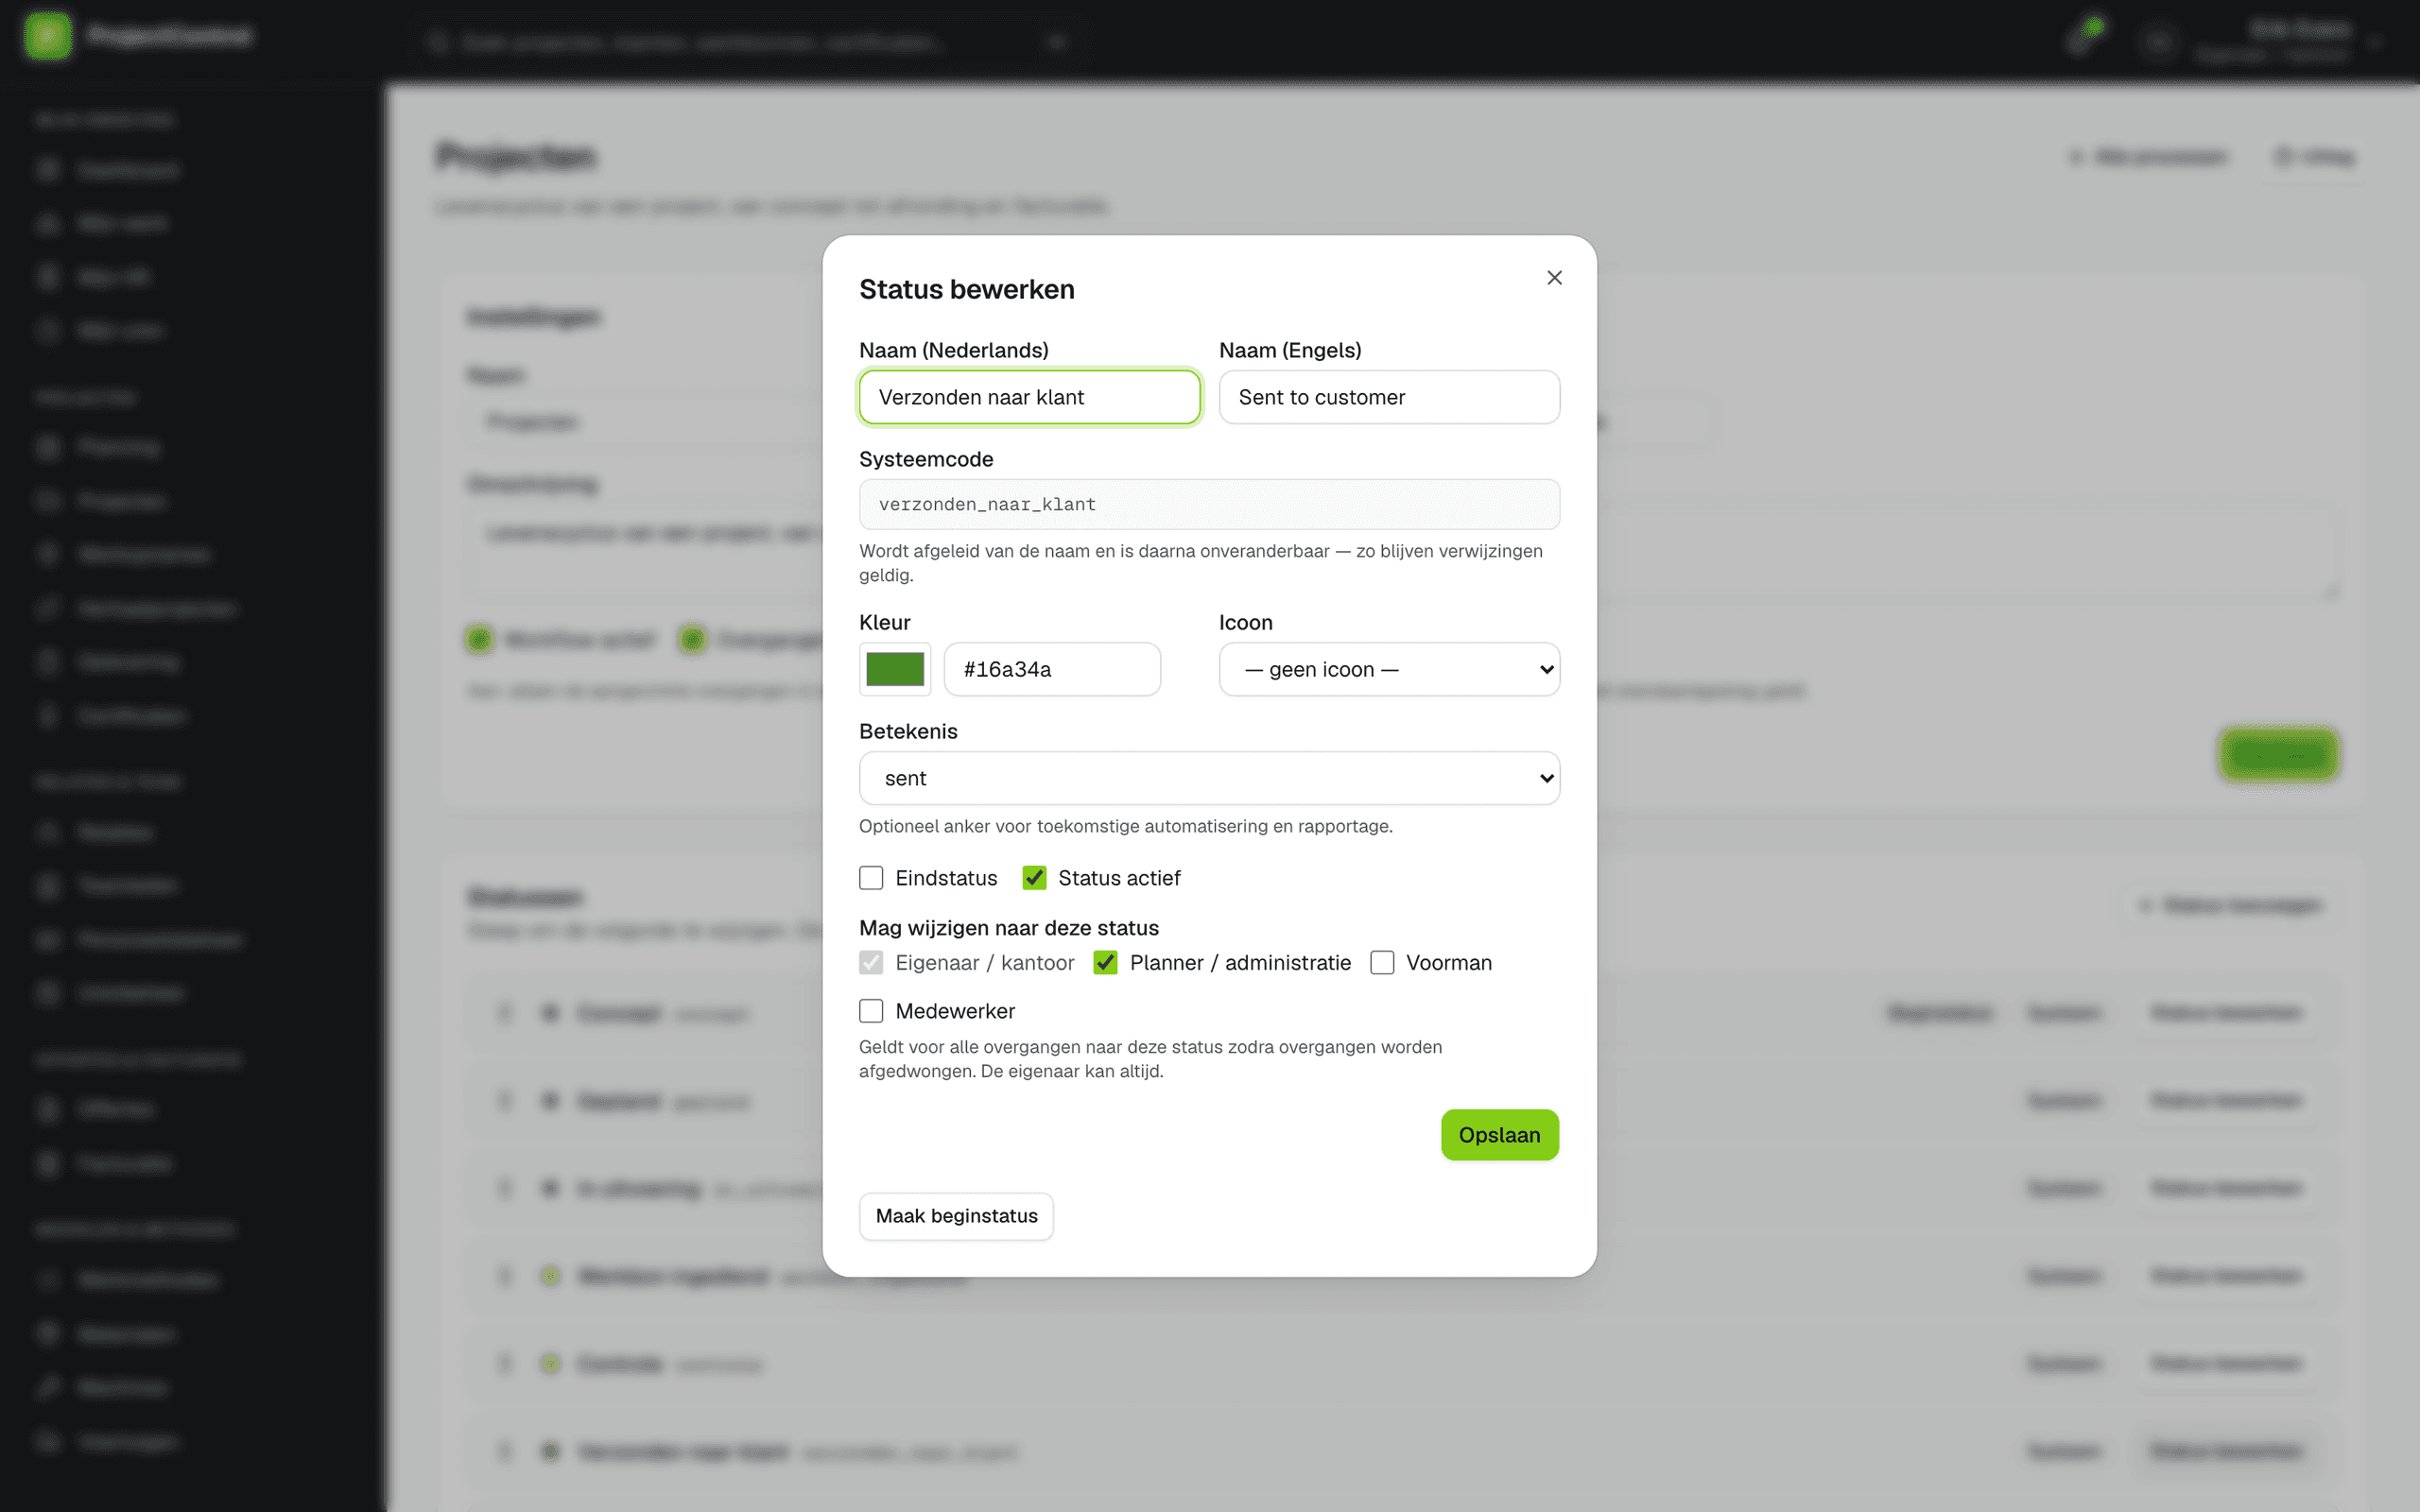Screen dimensions: 2420x1512
Task: Open the Betekenis dropdown showing sent
Action: pos(1209,778)
